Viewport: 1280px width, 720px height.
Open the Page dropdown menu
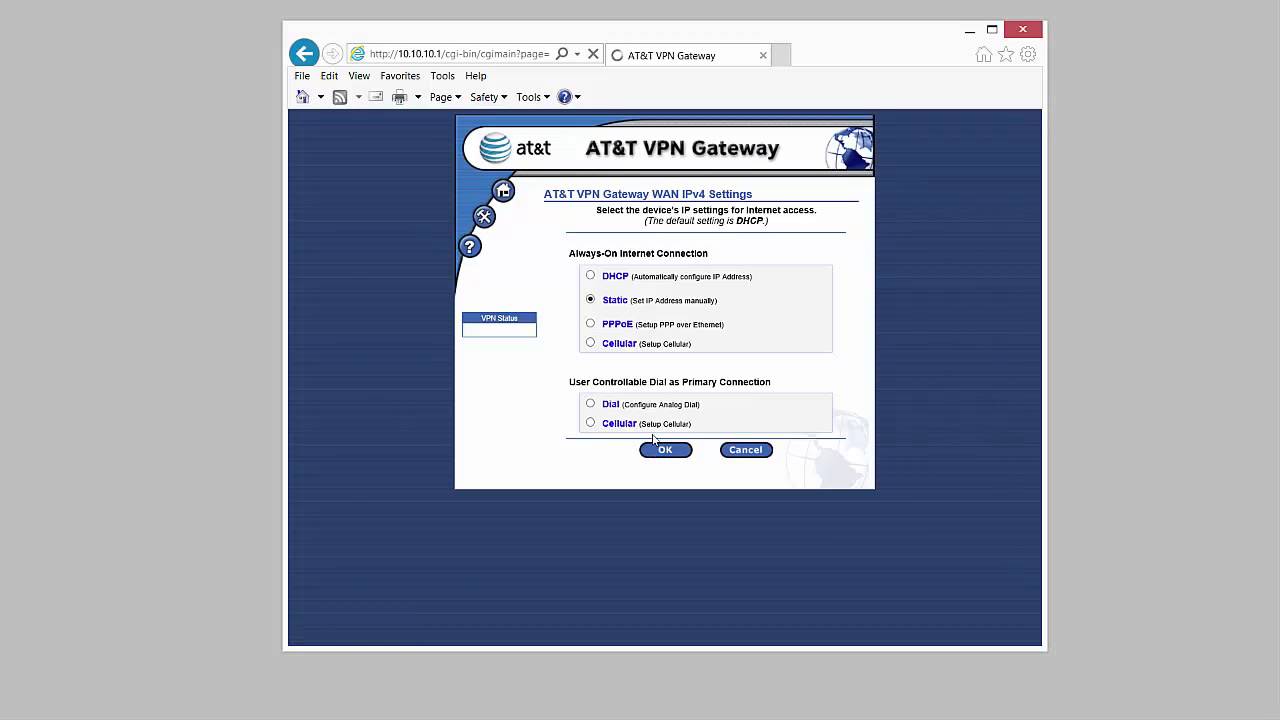(445, 97)
